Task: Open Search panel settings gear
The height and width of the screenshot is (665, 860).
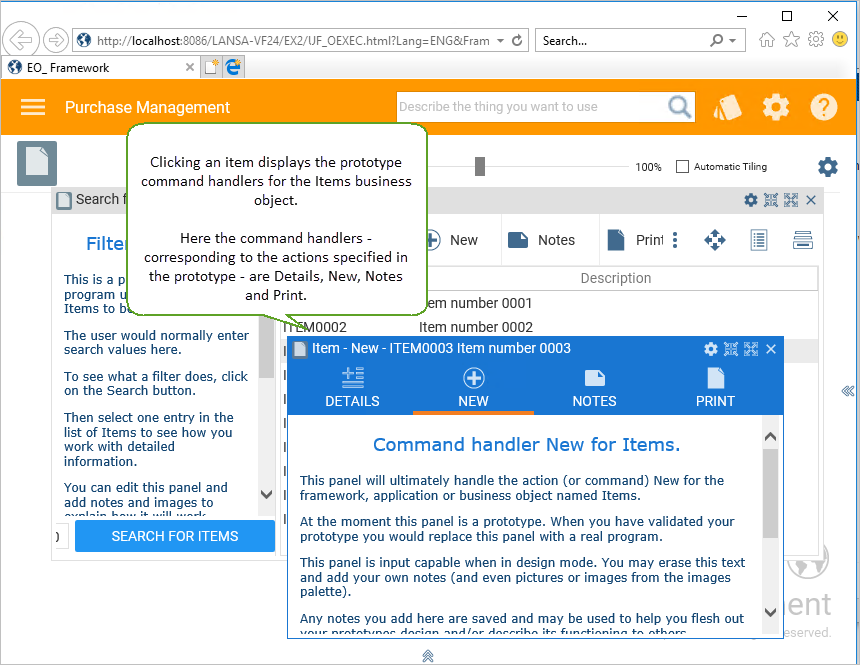Action: (x=750, y=200)
